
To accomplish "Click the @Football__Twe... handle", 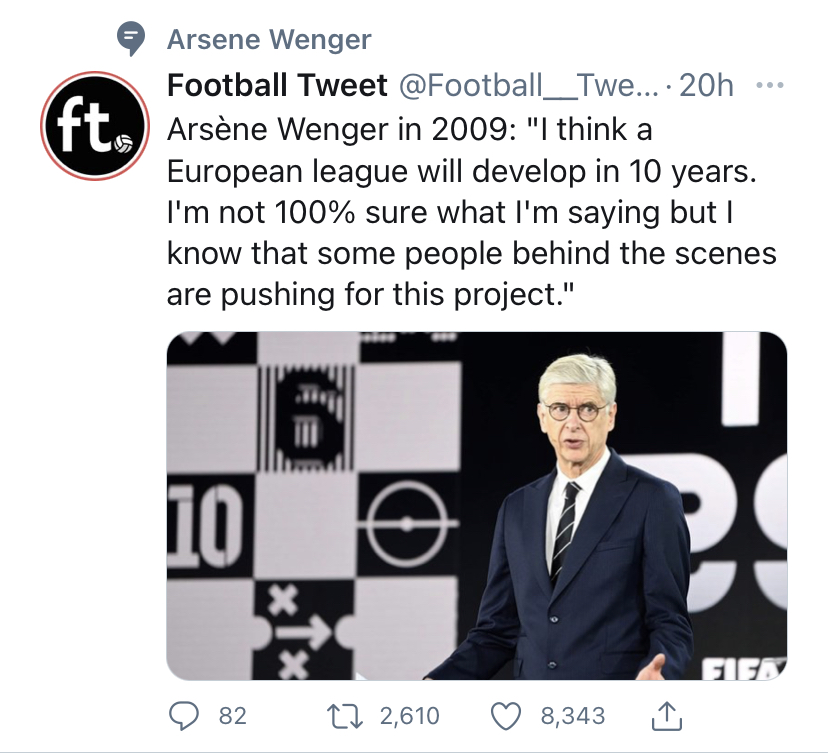I will (529, 85).
